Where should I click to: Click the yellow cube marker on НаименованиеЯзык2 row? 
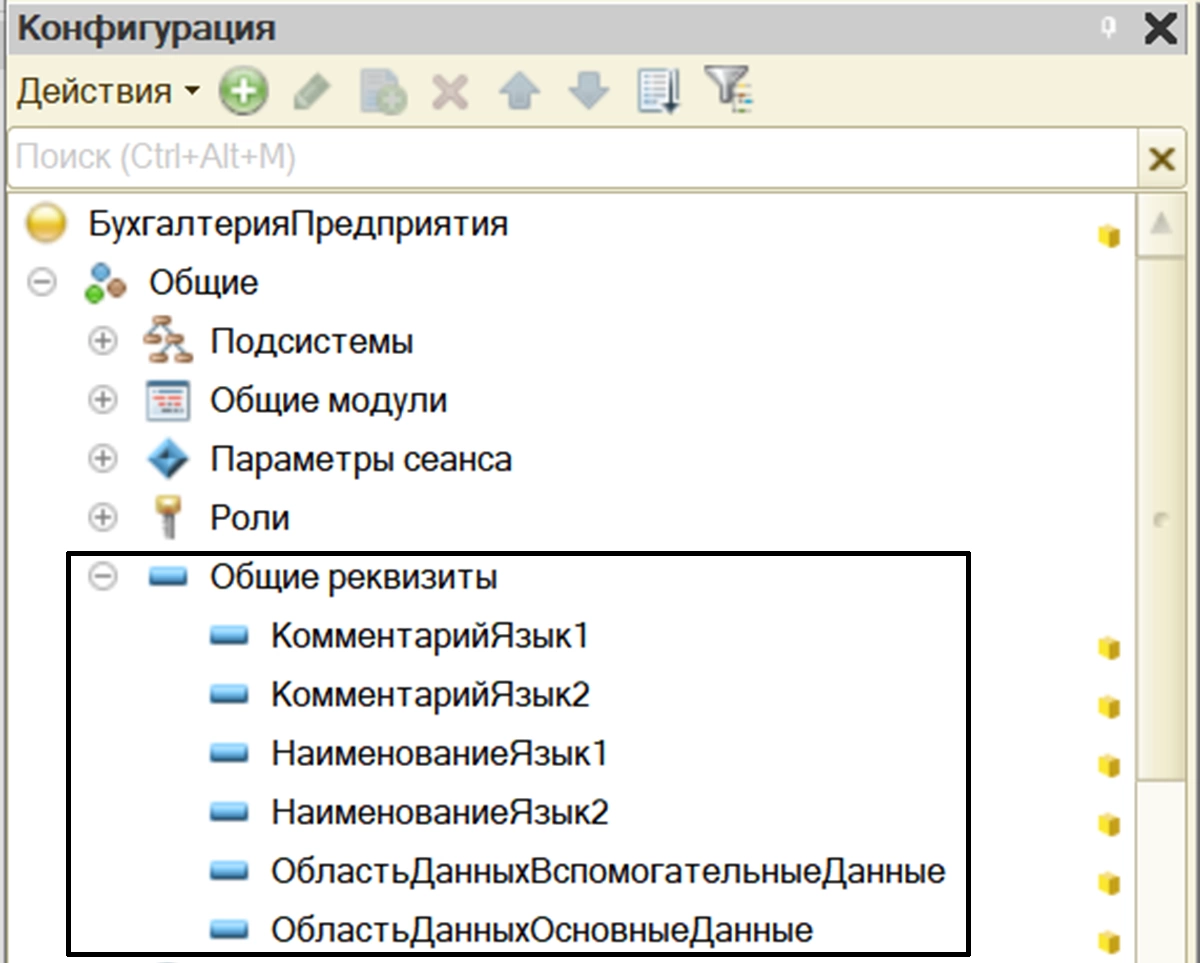coord(1108,826)
